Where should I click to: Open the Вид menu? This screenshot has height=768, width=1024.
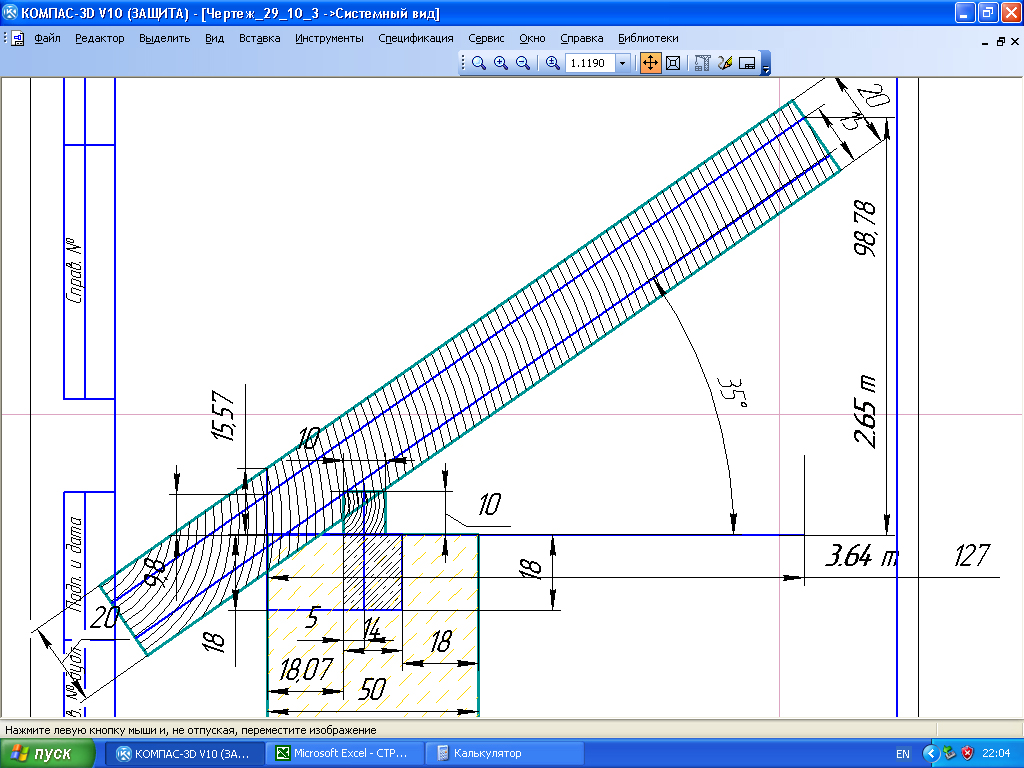tap(214, 39)
